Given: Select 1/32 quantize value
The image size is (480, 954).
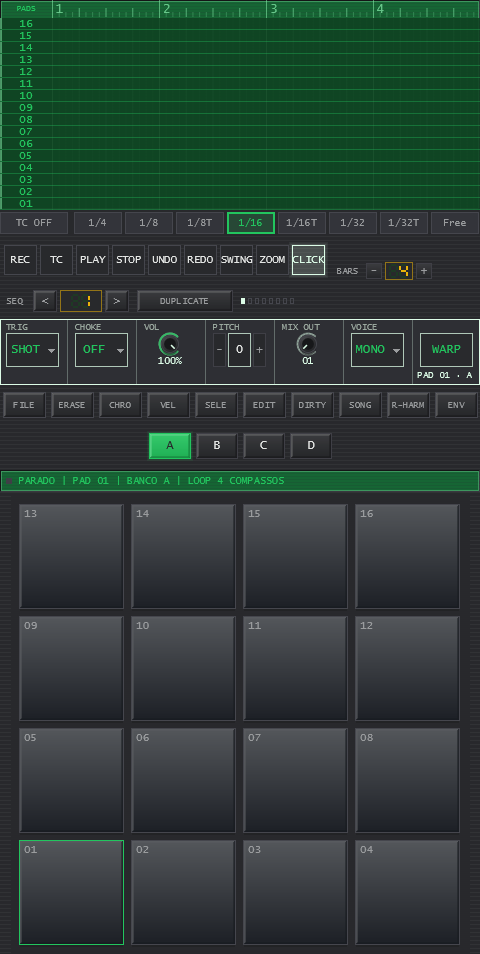Looking at the screenshot, I should [x=353, y=223].
